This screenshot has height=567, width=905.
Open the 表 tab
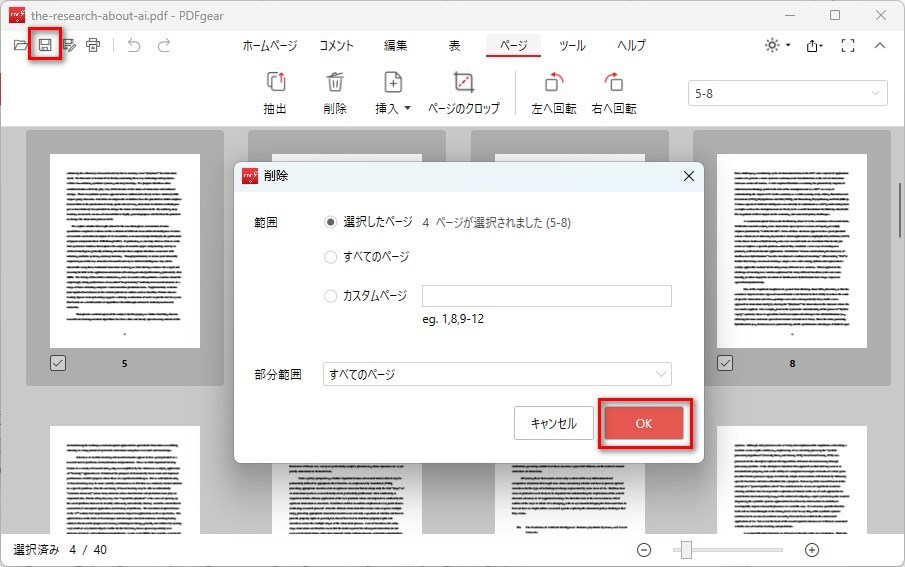point(455,46)
